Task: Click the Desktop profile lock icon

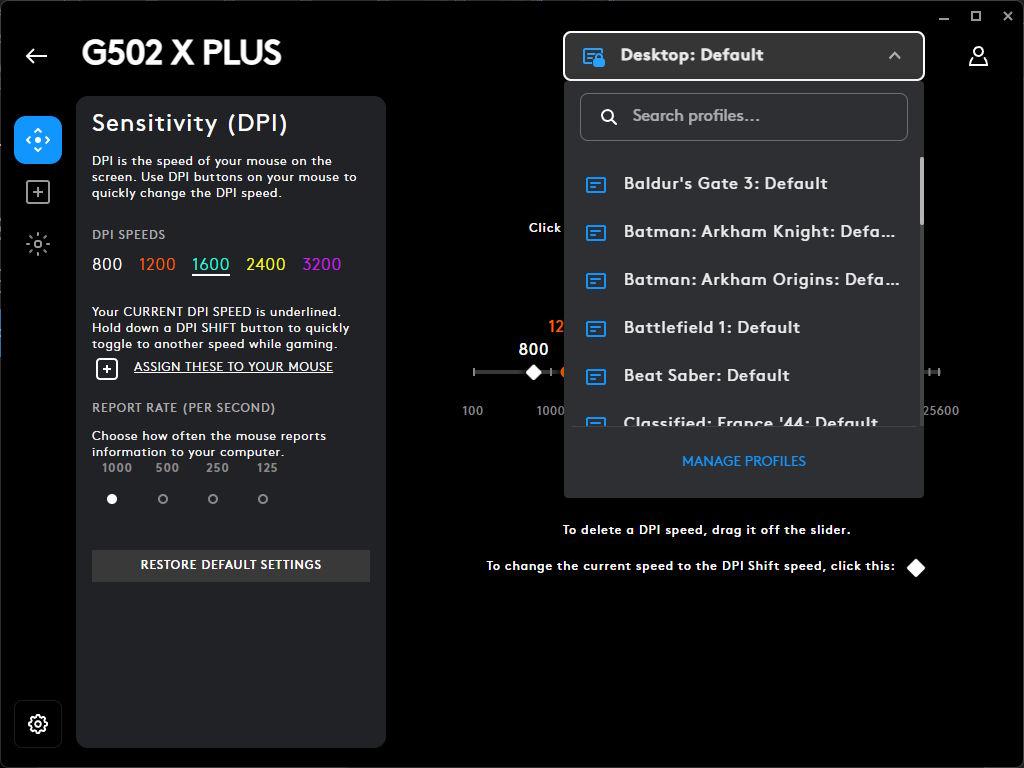Action: [594, 57]
